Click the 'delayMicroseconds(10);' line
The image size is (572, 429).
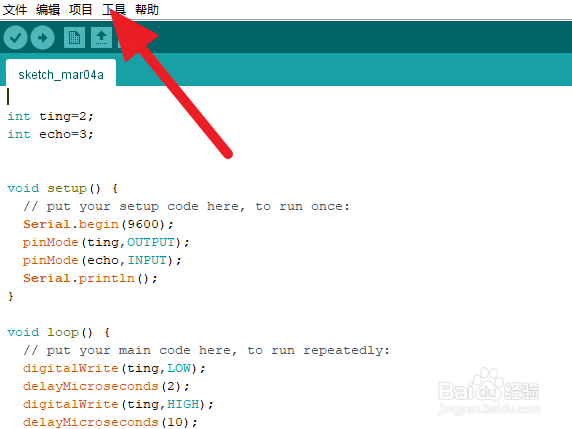tap(110, 422)
